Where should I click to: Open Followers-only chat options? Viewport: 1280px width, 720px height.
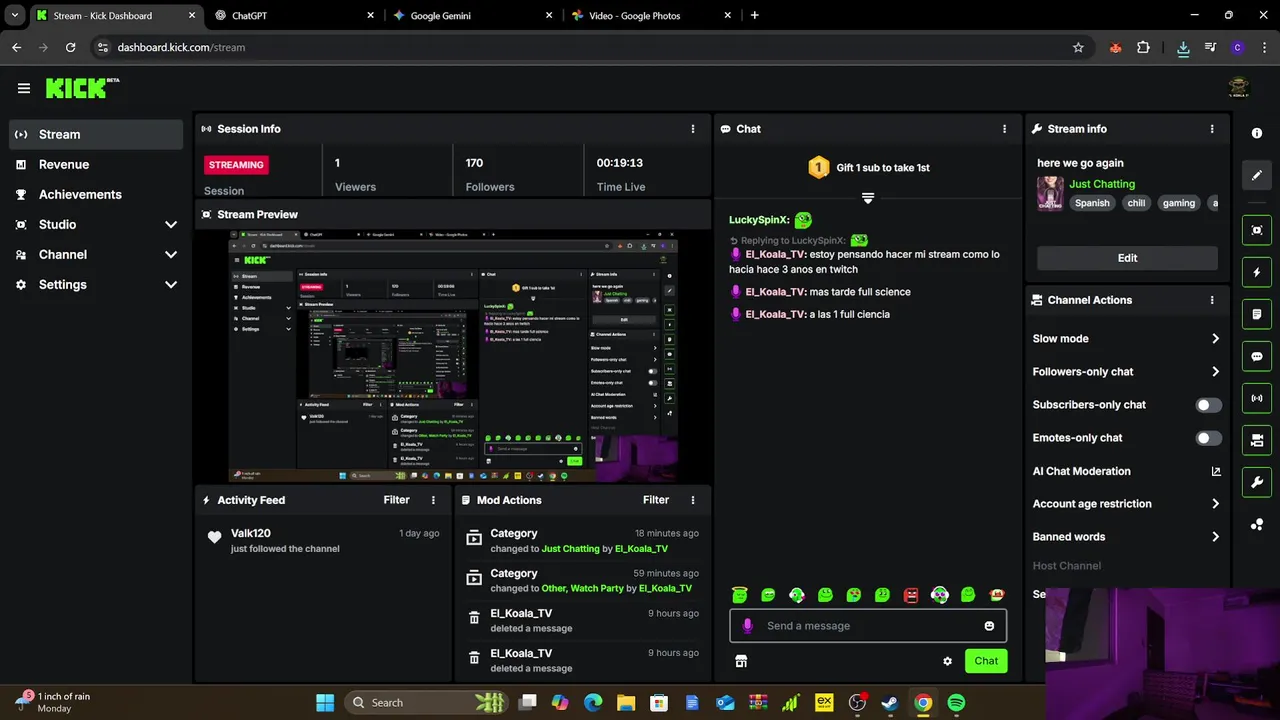[x=1127, y=372]
